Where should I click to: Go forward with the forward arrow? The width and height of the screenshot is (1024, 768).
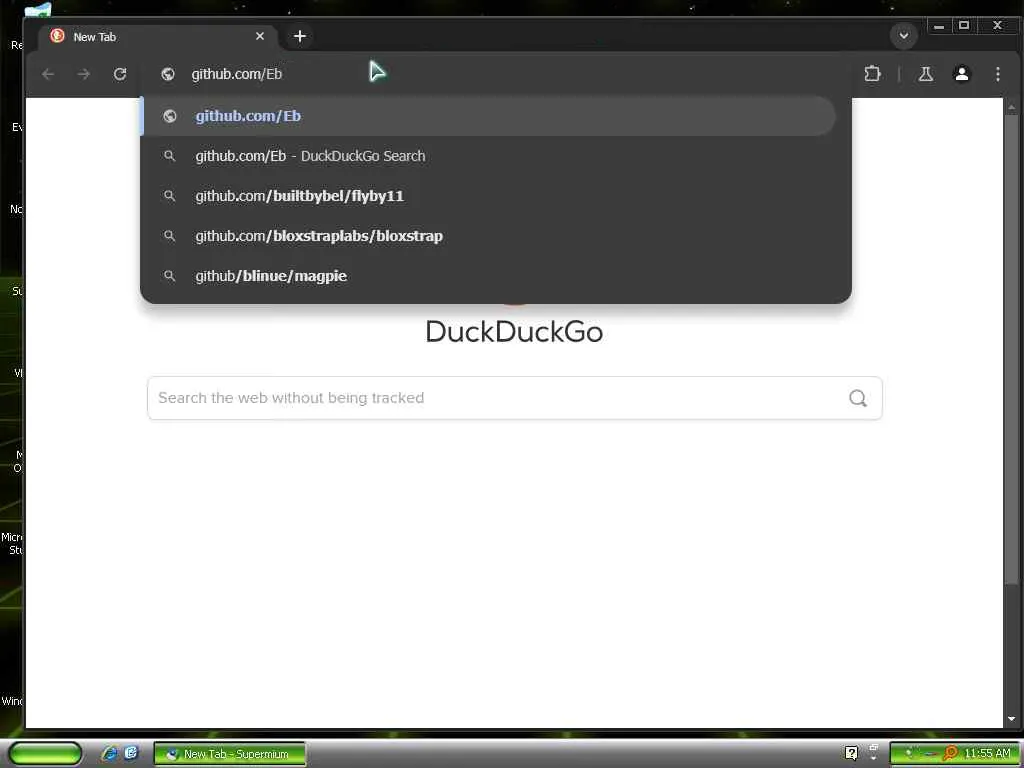[x=84, y=74]
